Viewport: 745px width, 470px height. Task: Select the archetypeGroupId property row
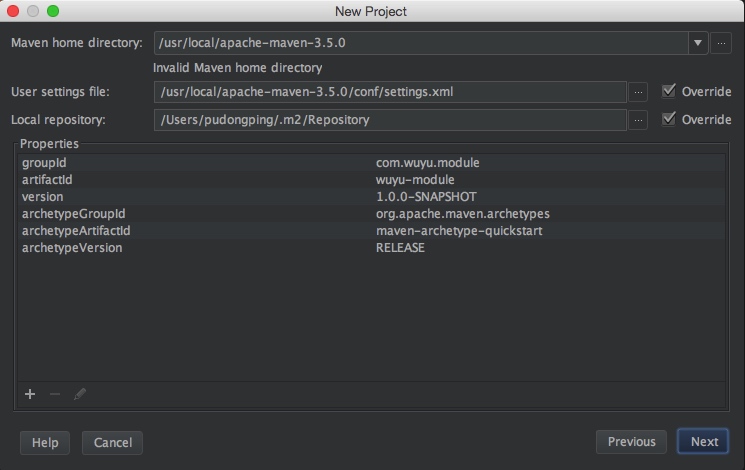click(x=372, y=214)
